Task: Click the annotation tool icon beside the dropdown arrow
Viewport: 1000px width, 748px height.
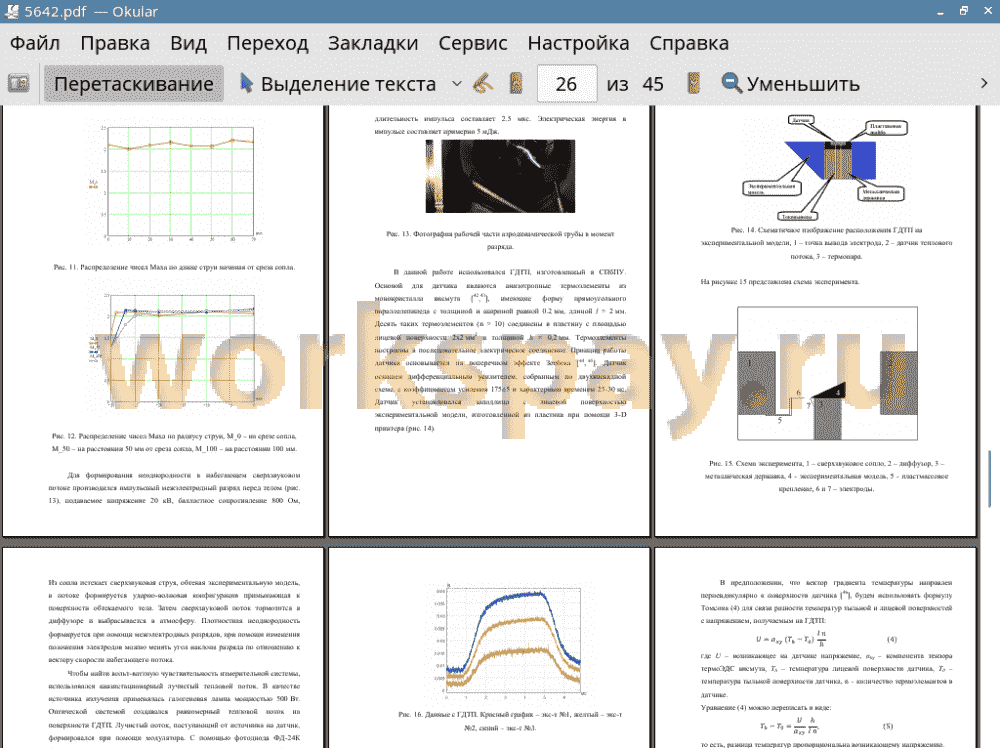Action: pos(483,84)
